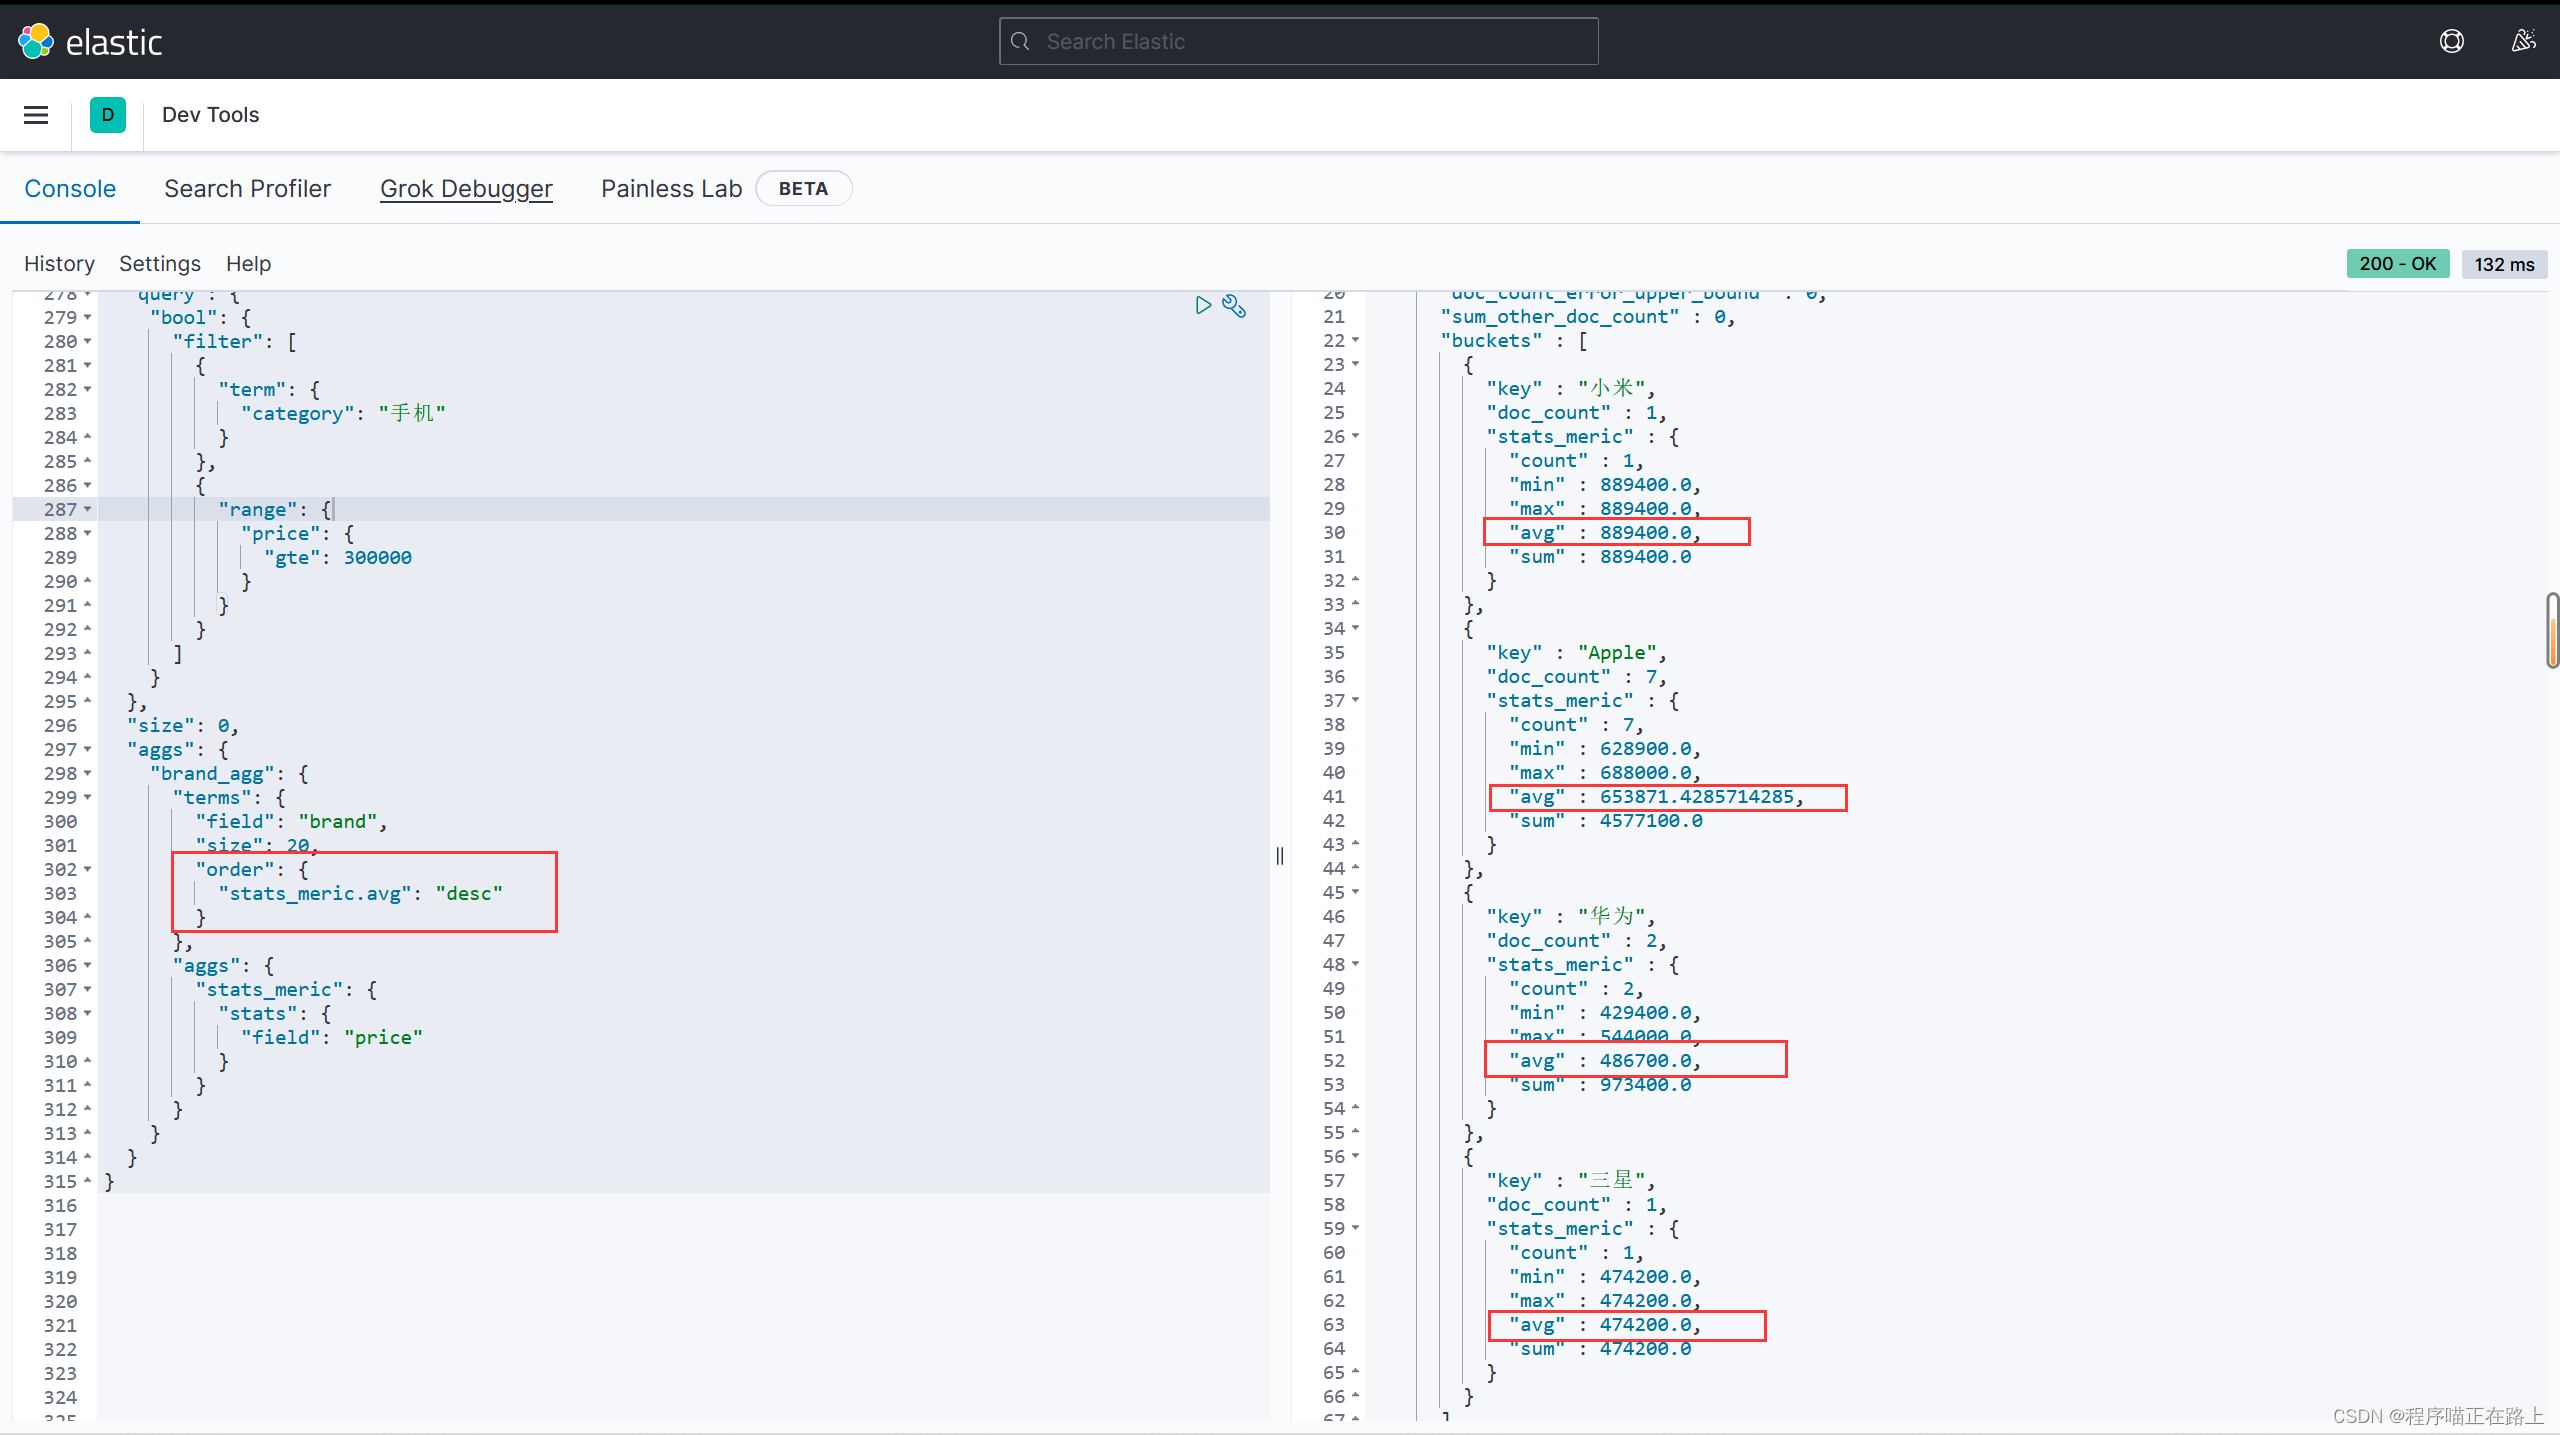
Task: Open the History link
Action: tap(59, 264)
